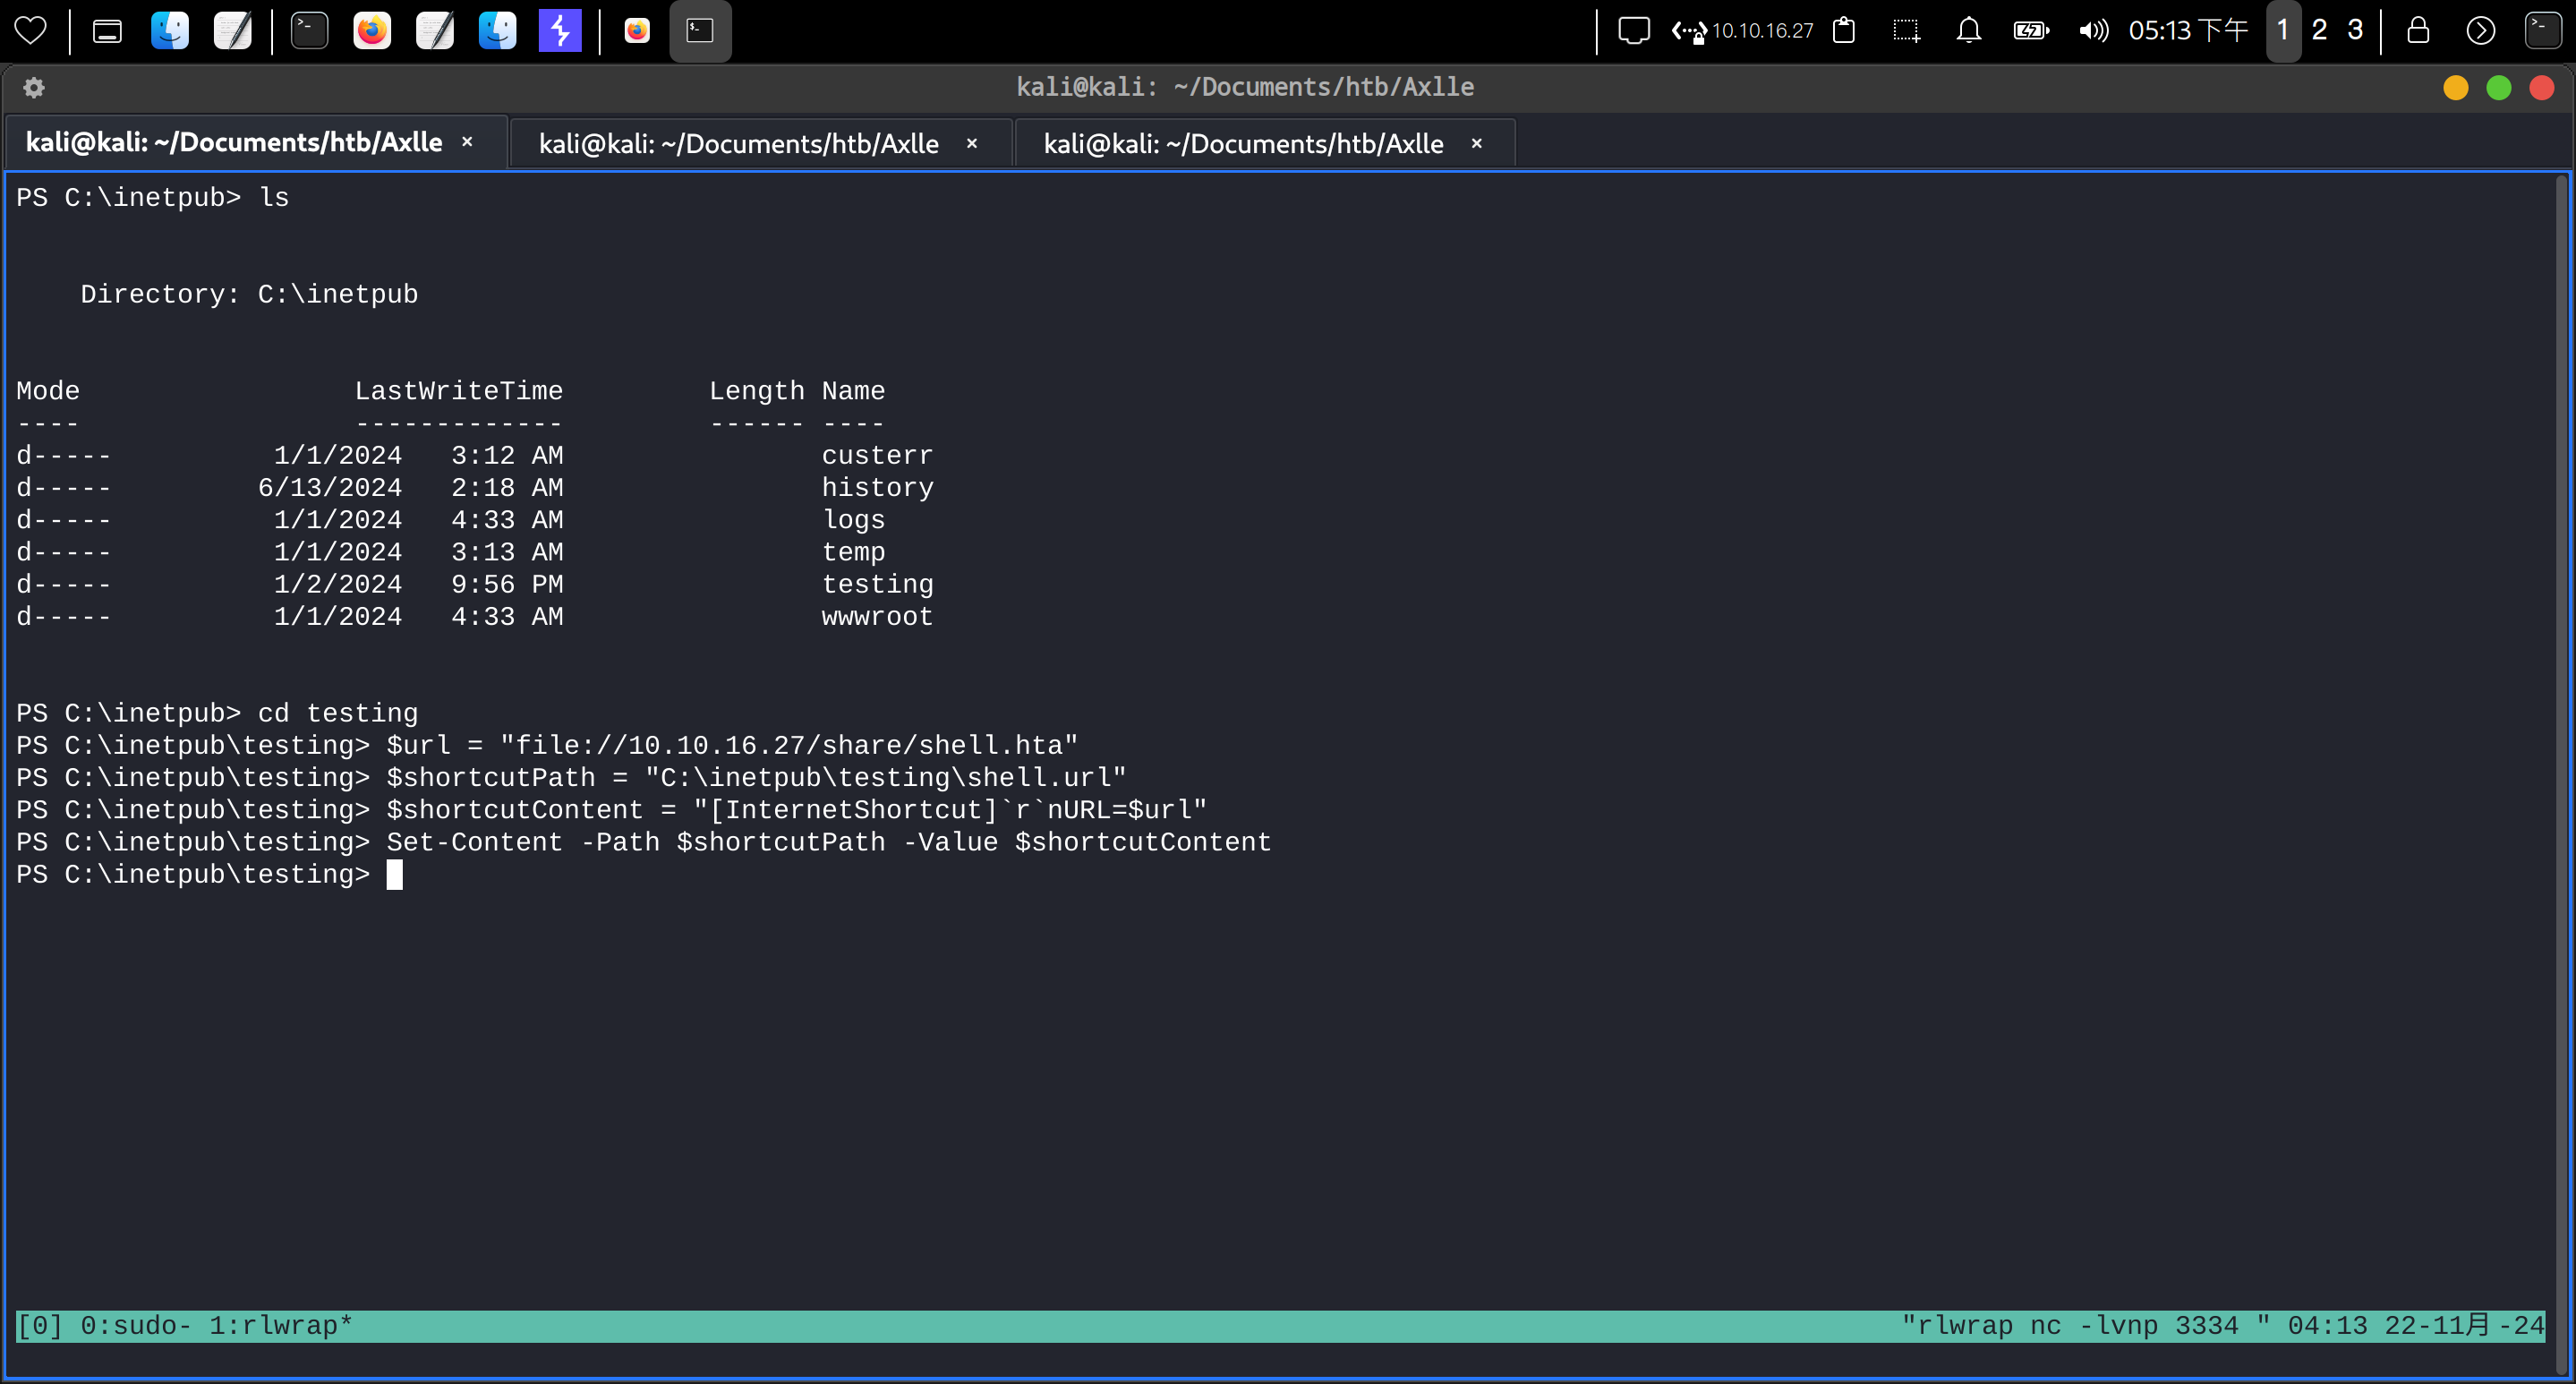
Task: Switch to small Firefox window in taskbar
Action: [637, 31]
